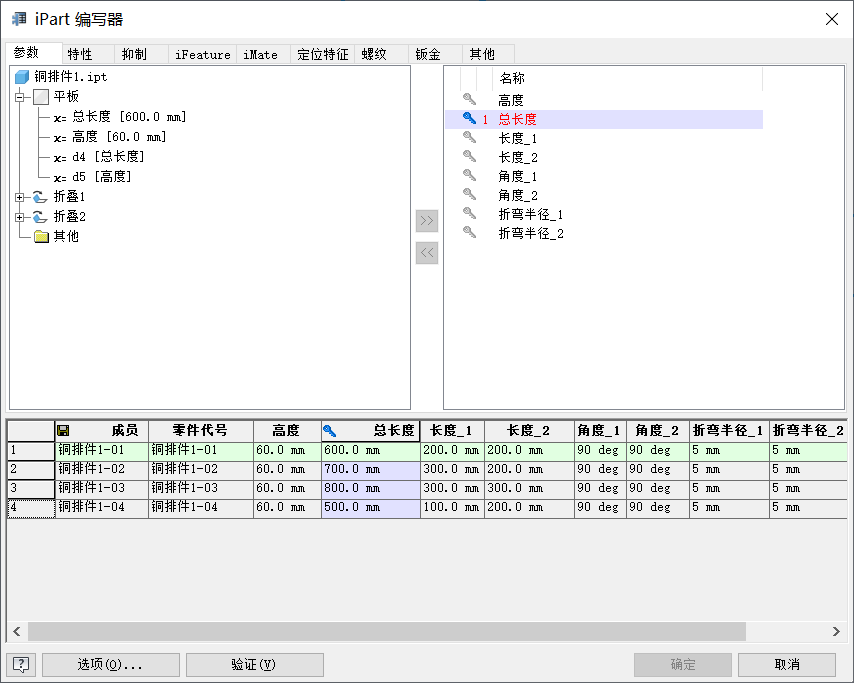The image size is (854, 683).
Task: Click the blue key icon for 总长度
Action: tap(469, 118)
